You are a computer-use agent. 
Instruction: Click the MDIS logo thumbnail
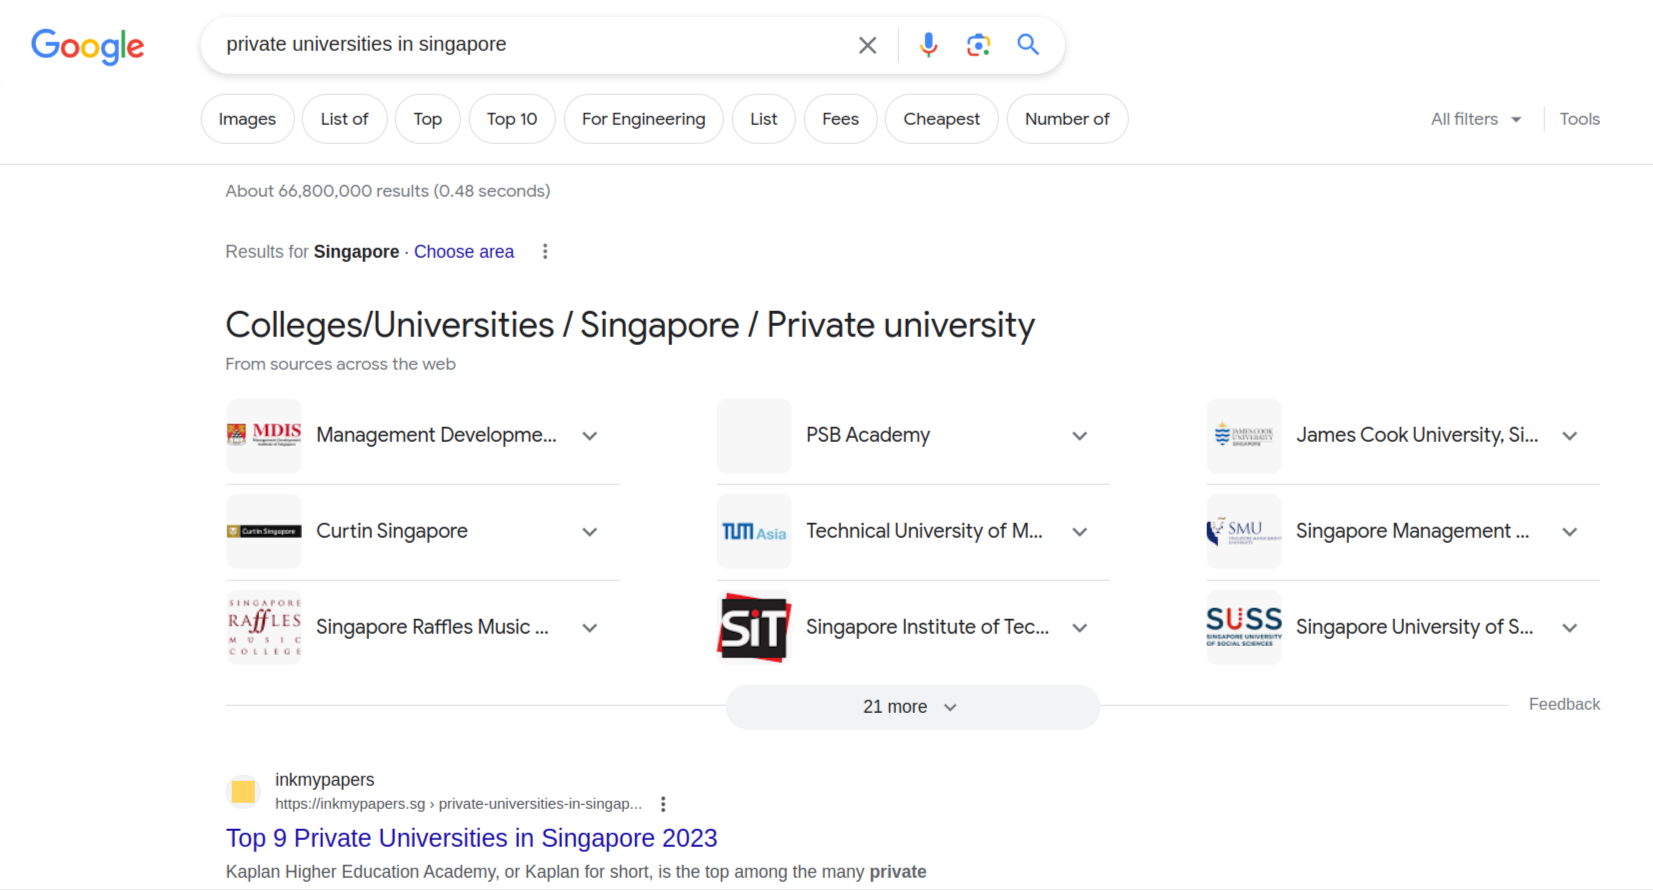click(264, 436)
